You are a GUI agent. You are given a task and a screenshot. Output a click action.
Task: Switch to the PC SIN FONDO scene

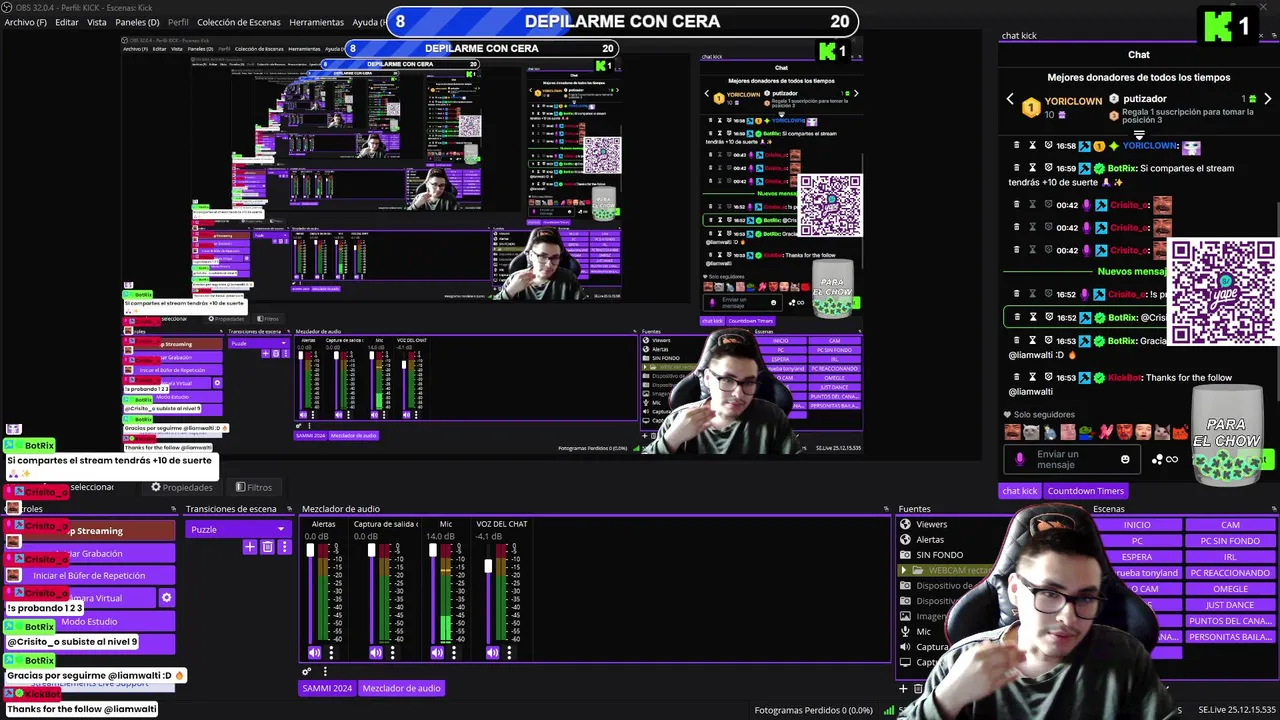click(1230, 541)
